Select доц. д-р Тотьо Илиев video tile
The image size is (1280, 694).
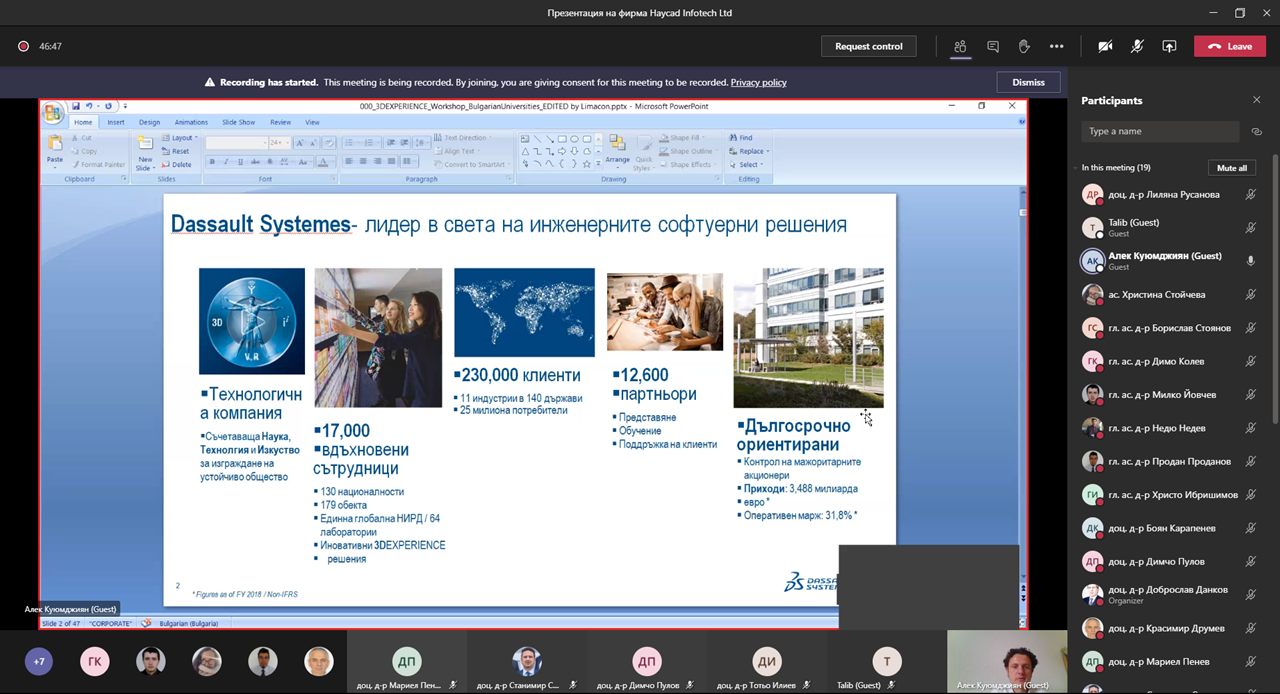(767, 662)
